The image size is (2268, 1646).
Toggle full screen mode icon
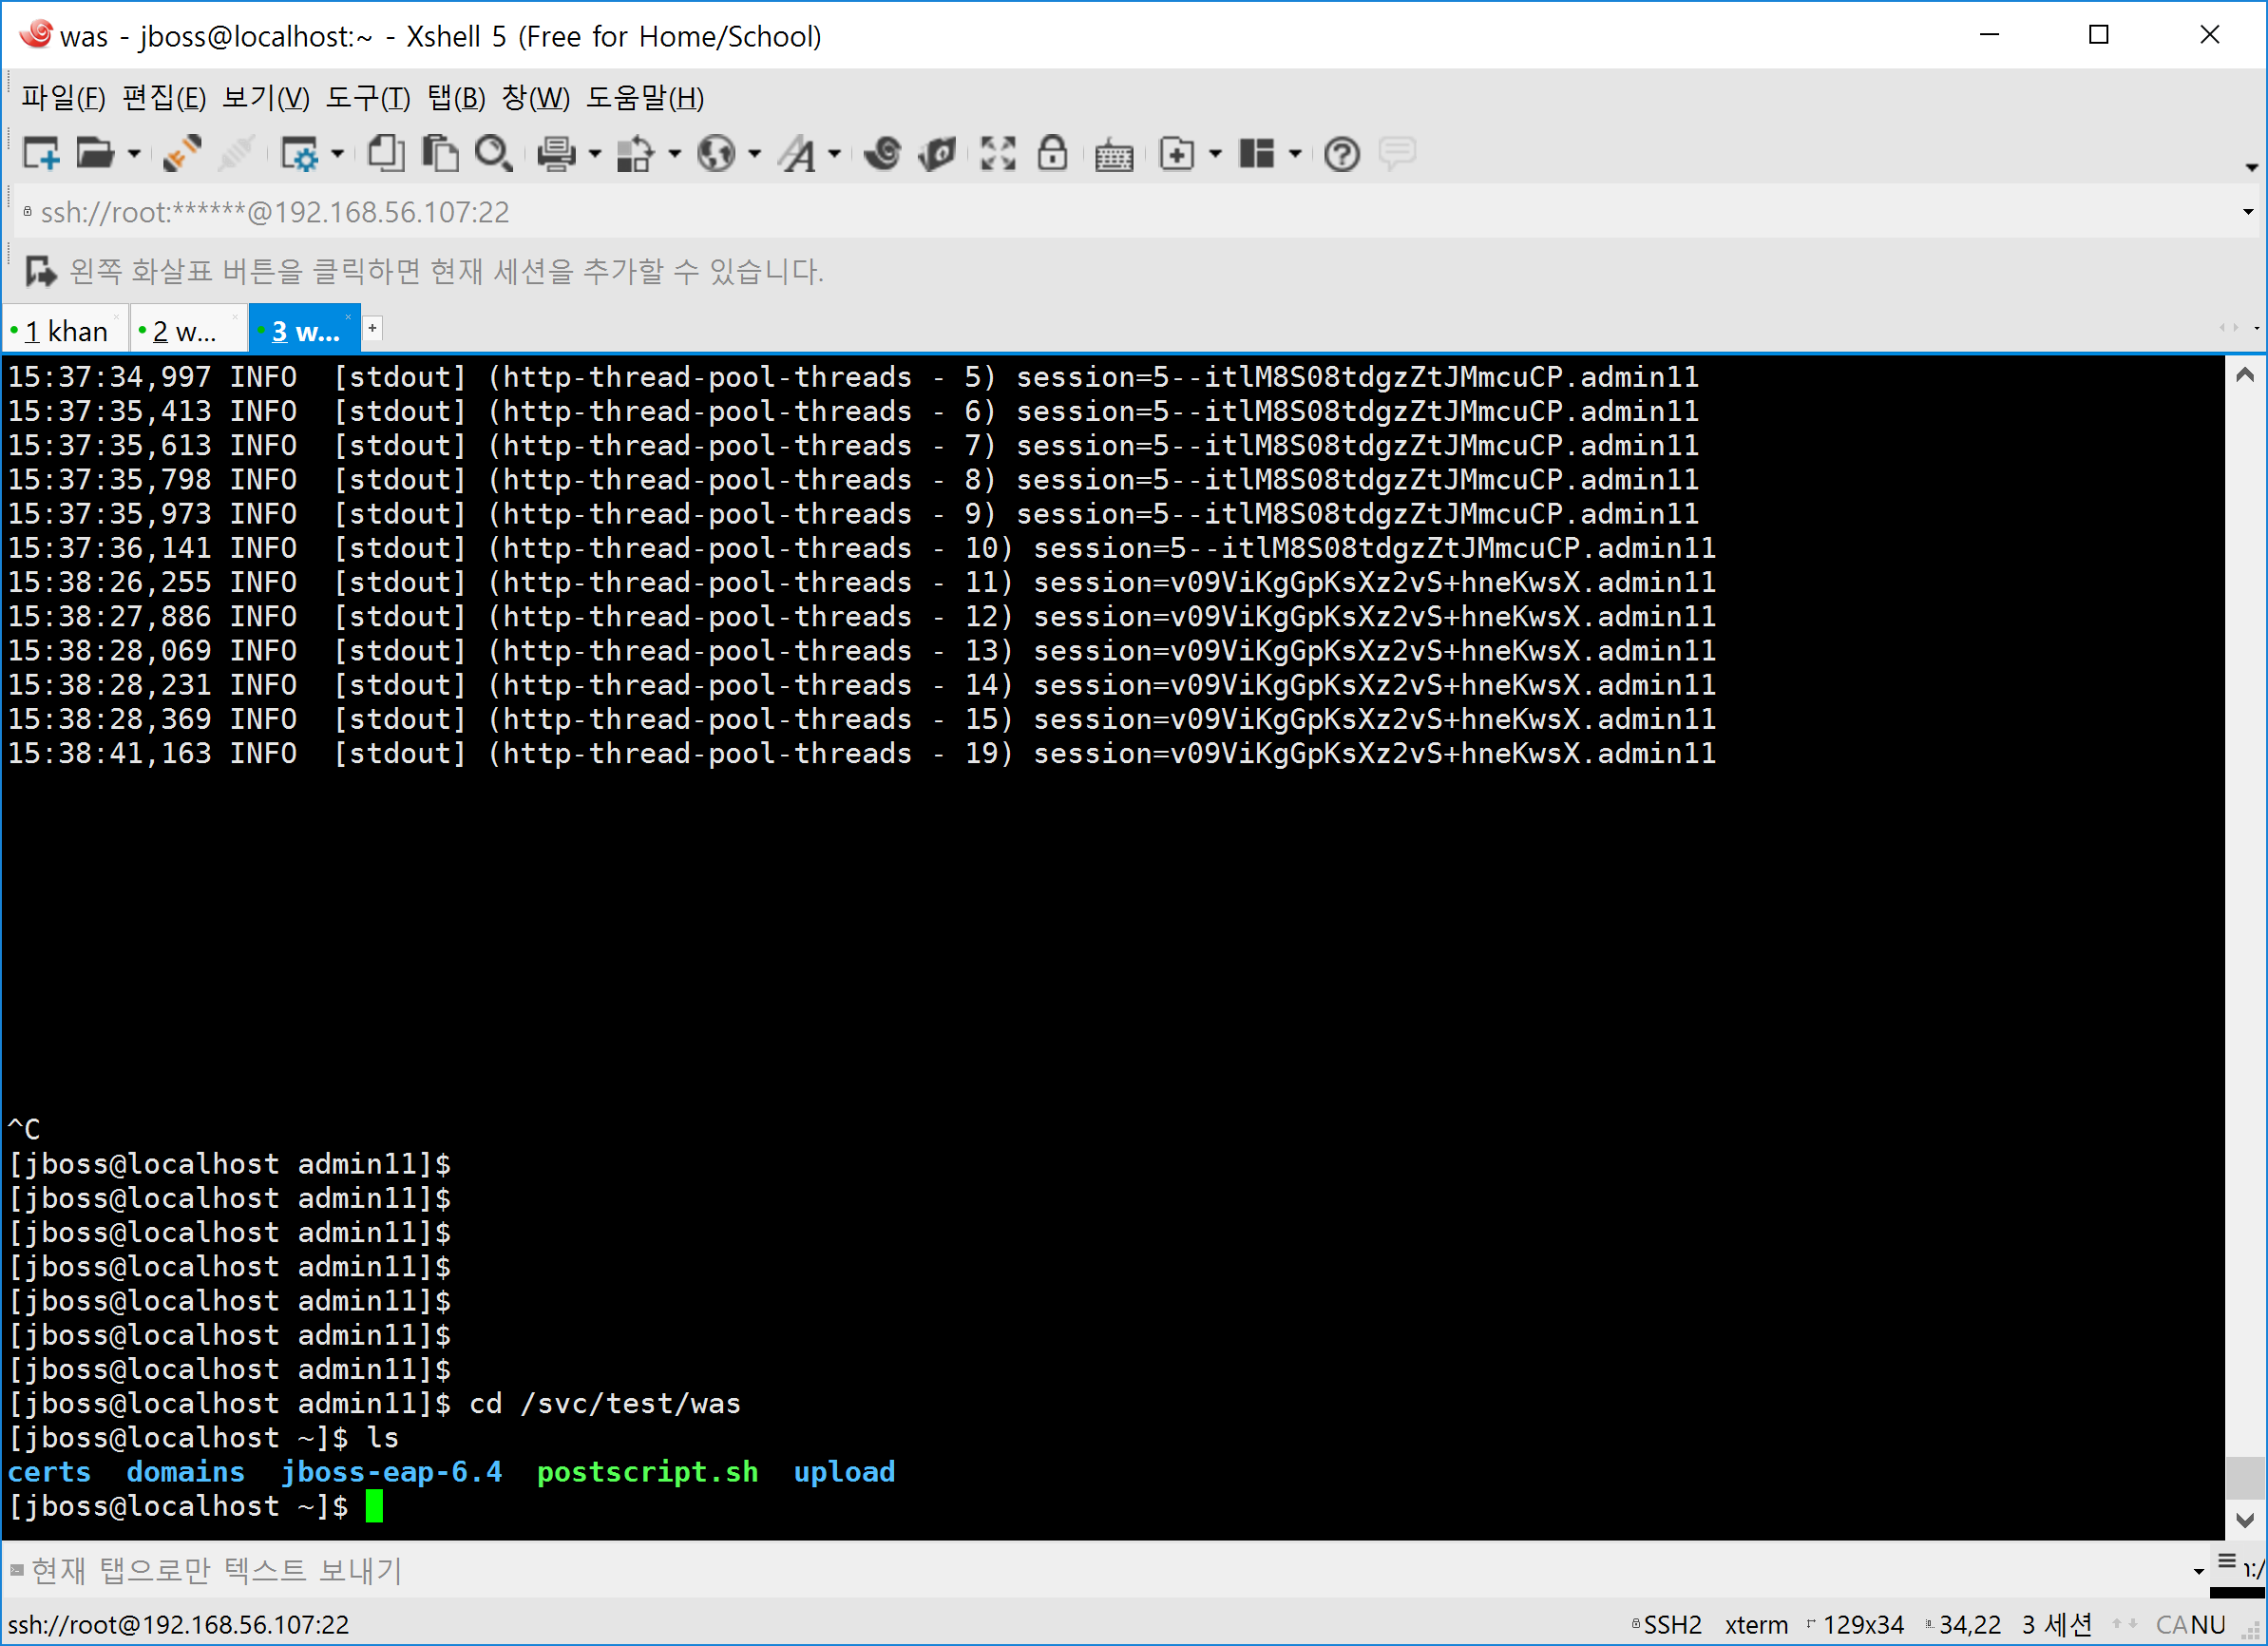tap(997, 154)
